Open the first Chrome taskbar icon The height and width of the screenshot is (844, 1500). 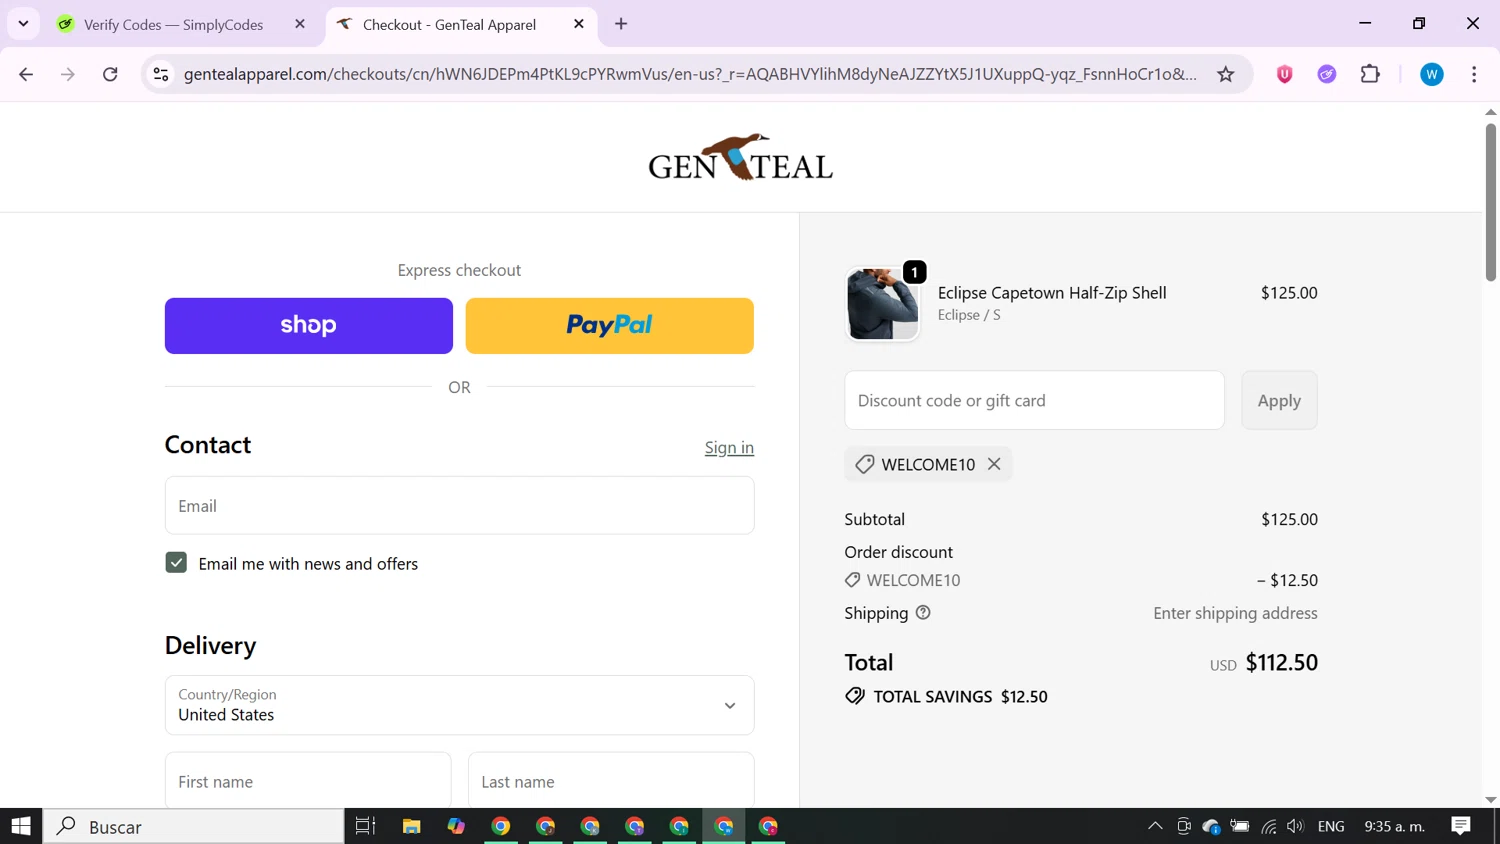(x=501, y=826)
